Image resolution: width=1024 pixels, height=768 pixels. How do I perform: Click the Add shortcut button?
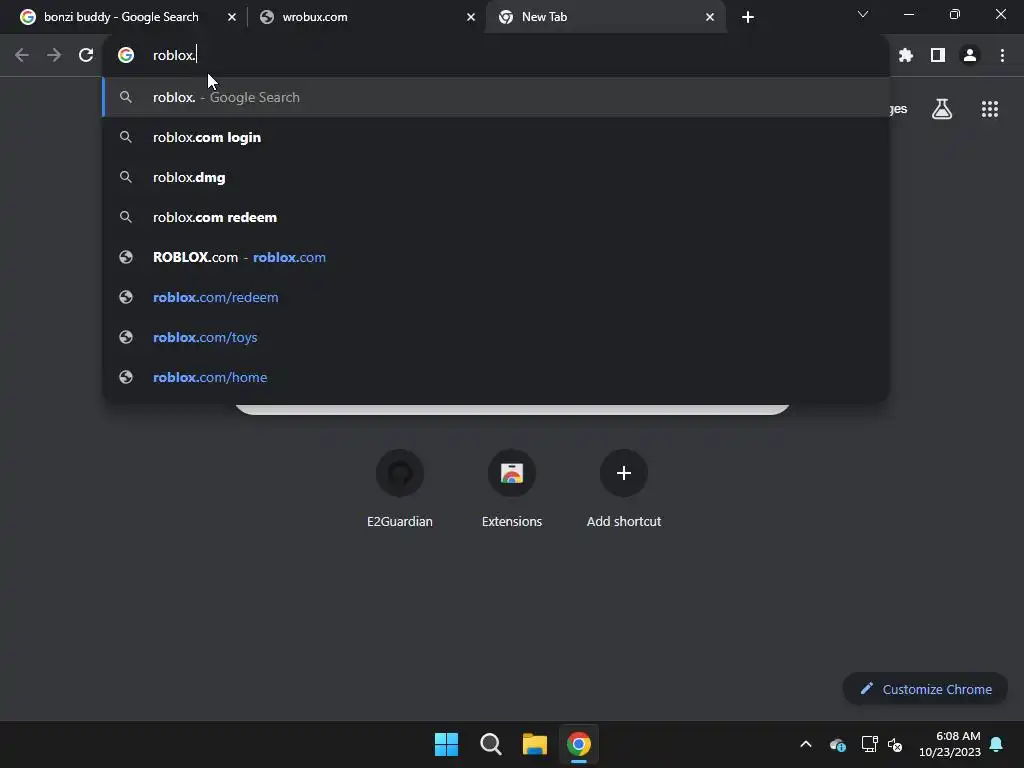[x=624, y=488]
